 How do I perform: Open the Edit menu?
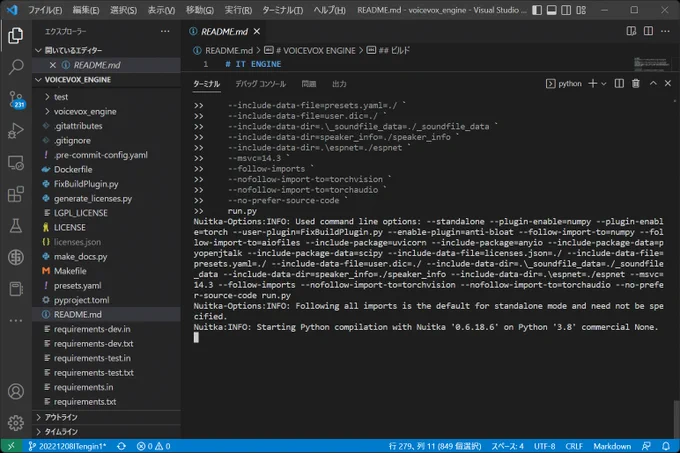tap(86, 10)
